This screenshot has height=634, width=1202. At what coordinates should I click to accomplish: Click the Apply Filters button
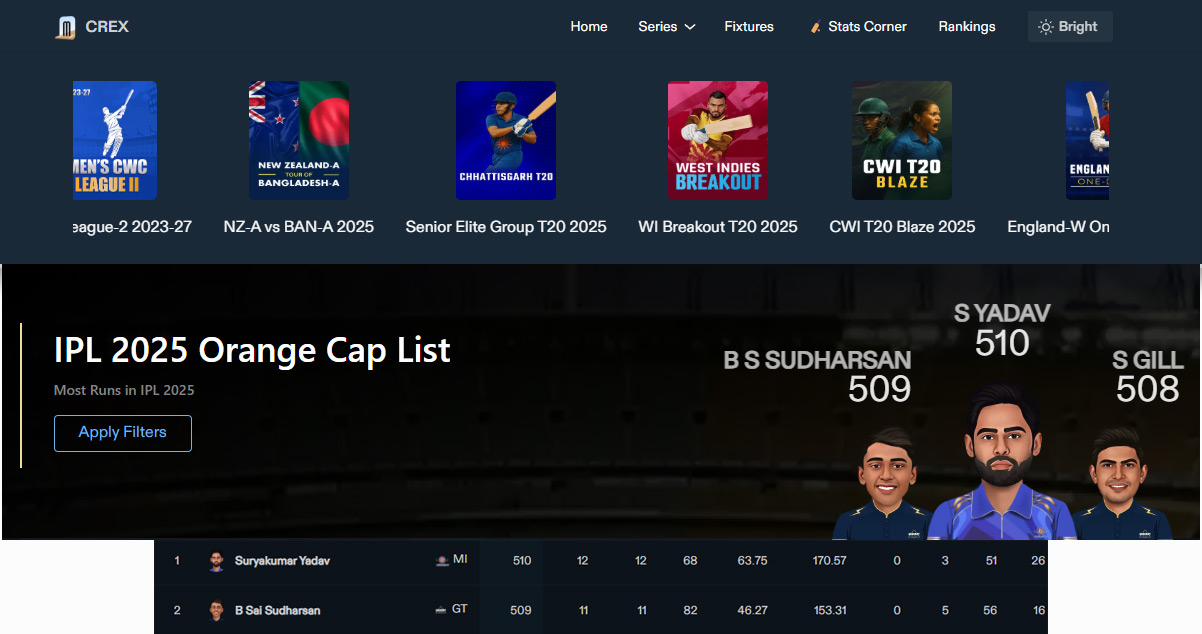coord(122,433)
